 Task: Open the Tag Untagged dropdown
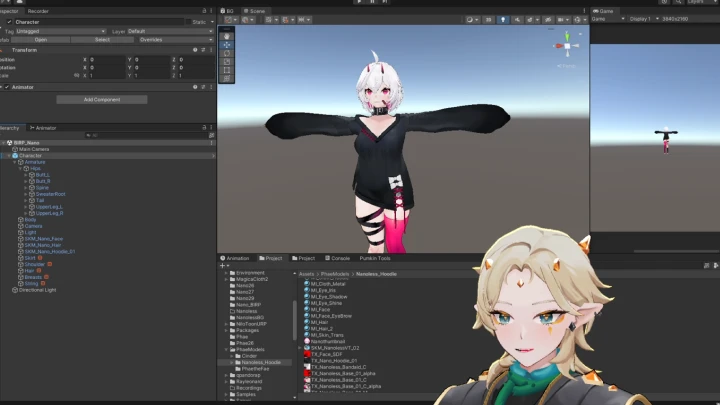pyautogui.click(x=61, y=31)
